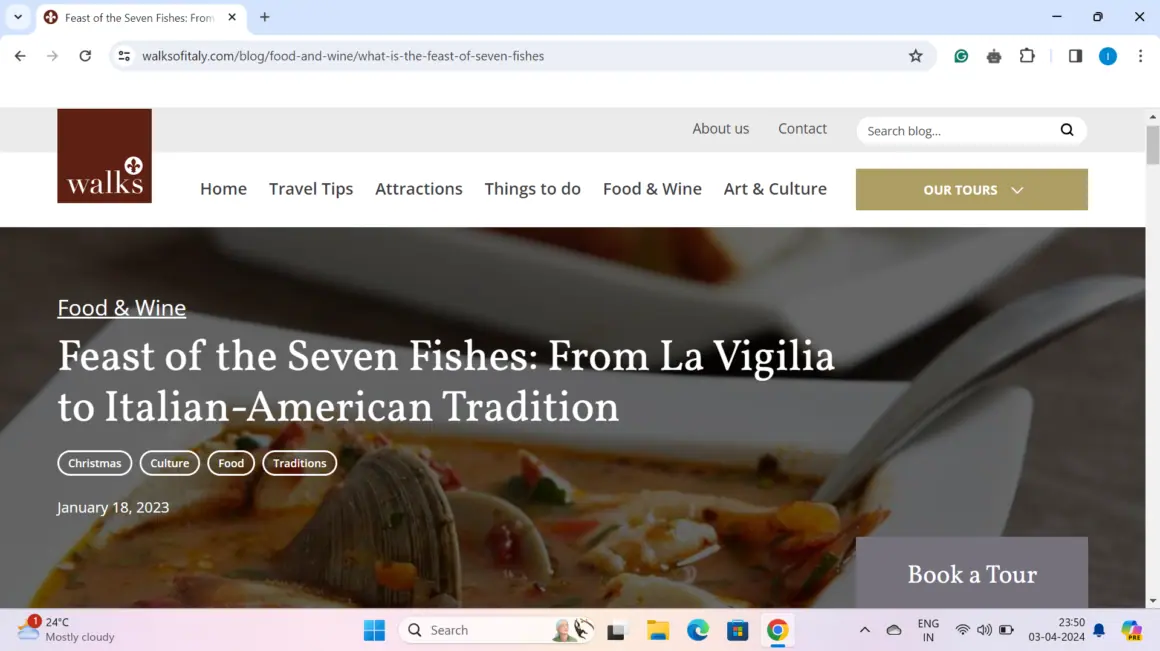Click the address bar URL
This screenshot has width=1160, height=651.
click(x=343, y=56)
